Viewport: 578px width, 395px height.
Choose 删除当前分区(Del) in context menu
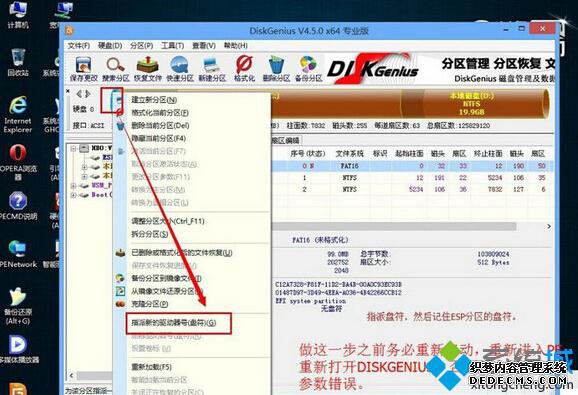click(160, 126)
